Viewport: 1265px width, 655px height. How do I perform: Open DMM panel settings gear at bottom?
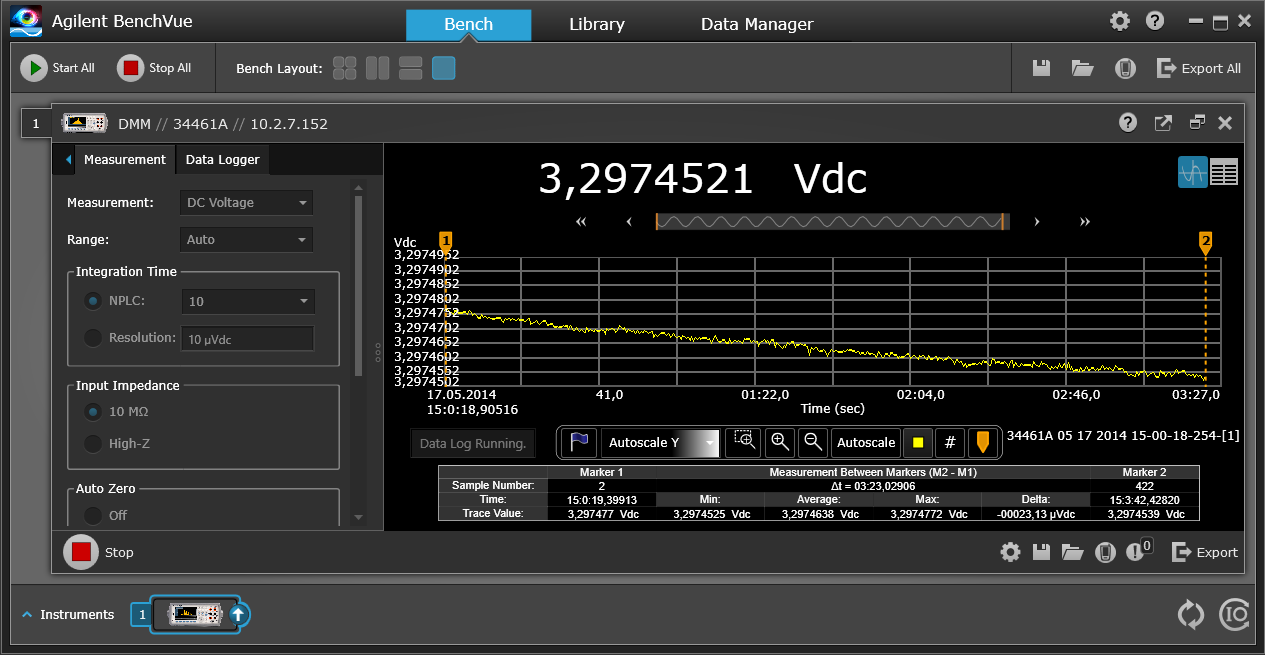coord(1011,552)
